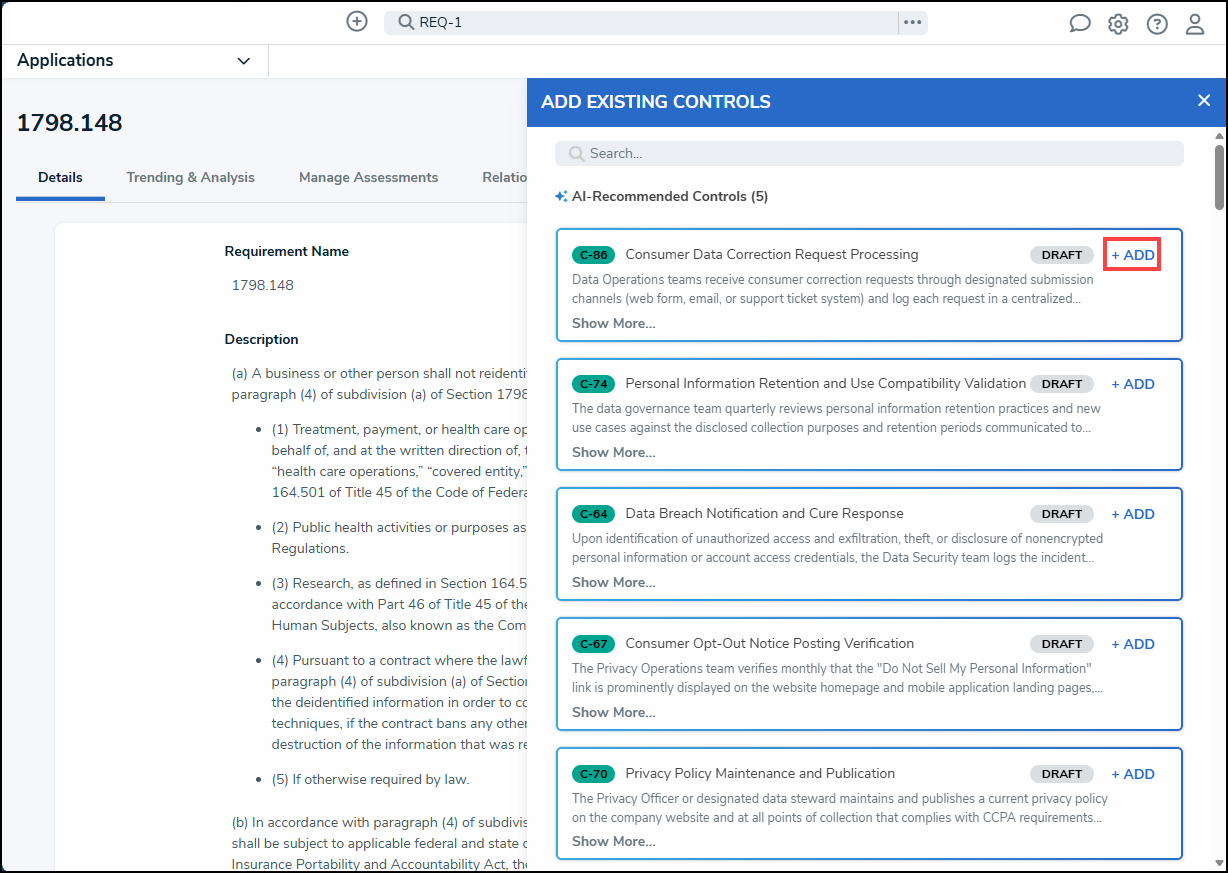Screen dimensions: 1228x873
Task: Click the three-dots search options icon
Action: (912, 22)
